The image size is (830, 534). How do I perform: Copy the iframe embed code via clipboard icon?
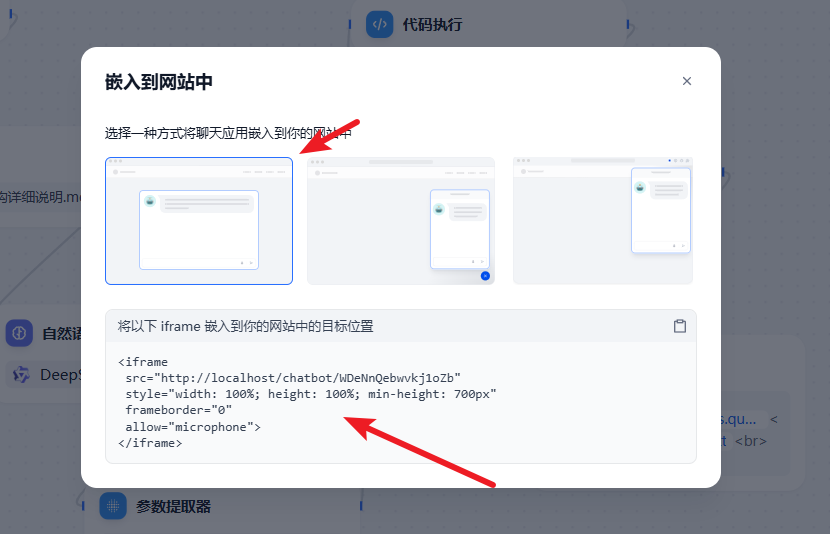click(x=680, y=326)
